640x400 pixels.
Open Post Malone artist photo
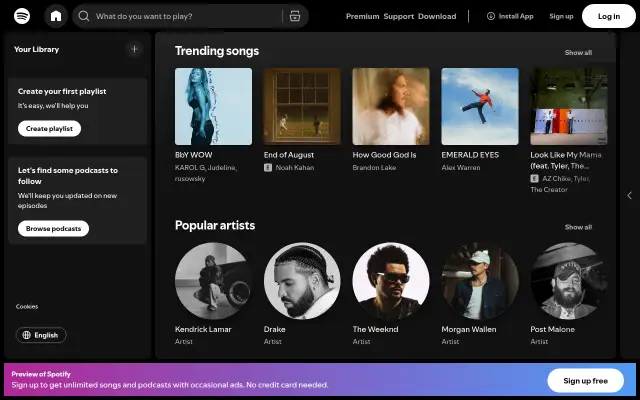pyautogui.click(x=569, y=281)
